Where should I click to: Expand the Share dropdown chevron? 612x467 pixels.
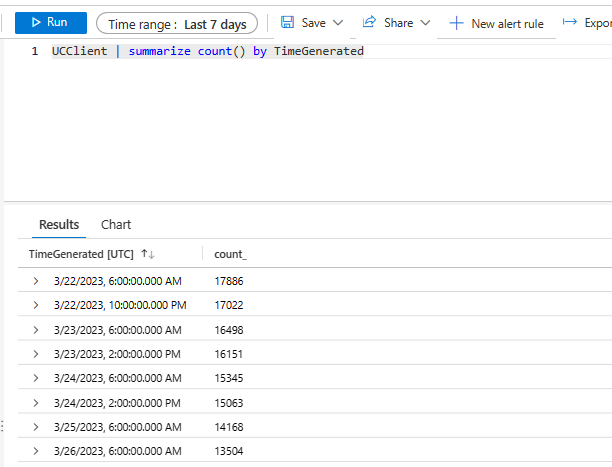pyautogui.click(x=426, y=22)
